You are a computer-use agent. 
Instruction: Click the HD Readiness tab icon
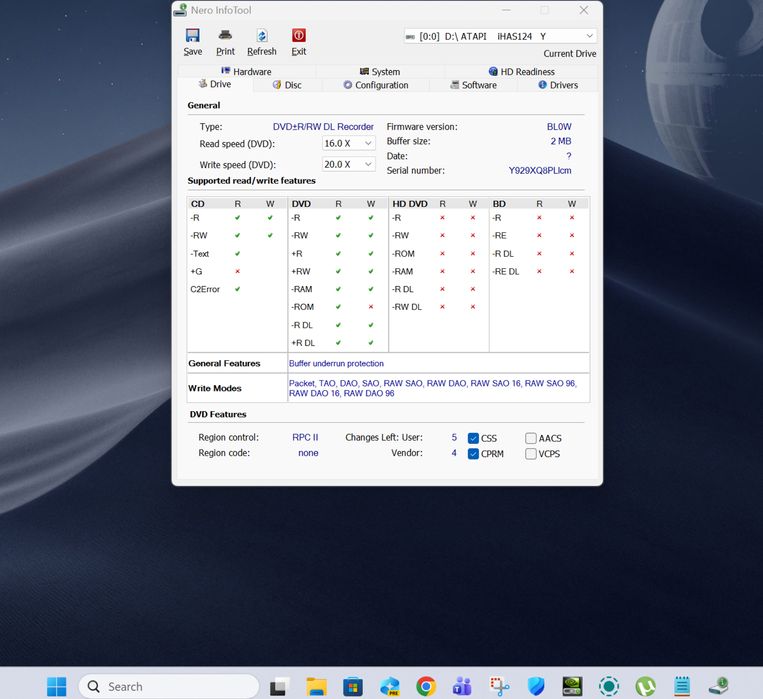coord(493,72)
